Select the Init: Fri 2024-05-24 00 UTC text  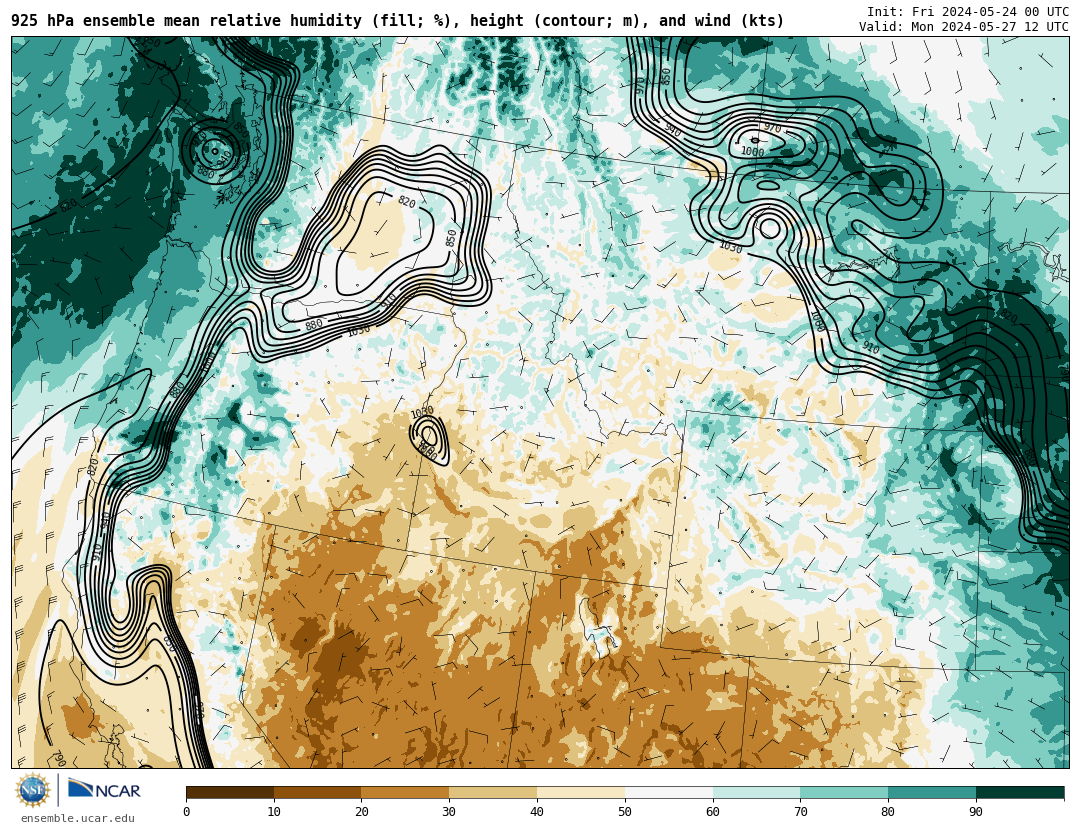pos(968,12)
